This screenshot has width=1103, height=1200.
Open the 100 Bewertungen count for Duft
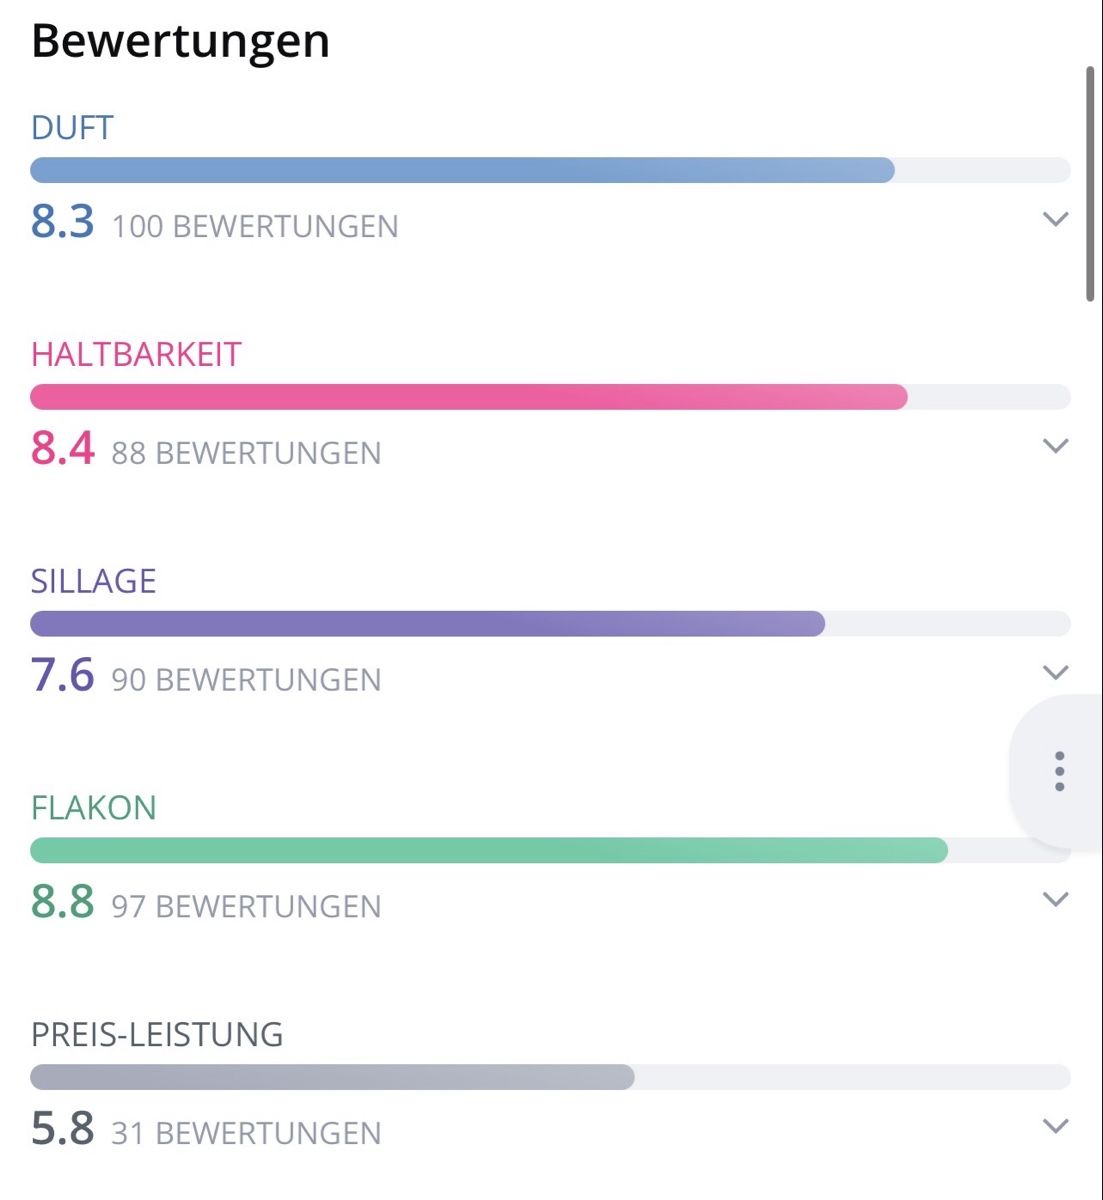[255, 227]
